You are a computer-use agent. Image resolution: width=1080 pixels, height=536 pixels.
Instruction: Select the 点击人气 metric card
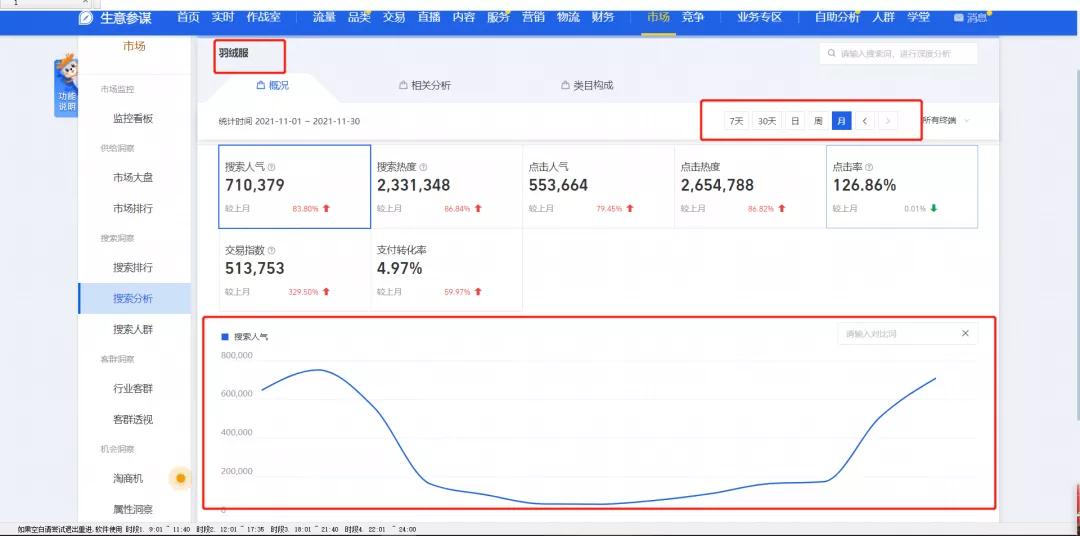coord(599,187)
